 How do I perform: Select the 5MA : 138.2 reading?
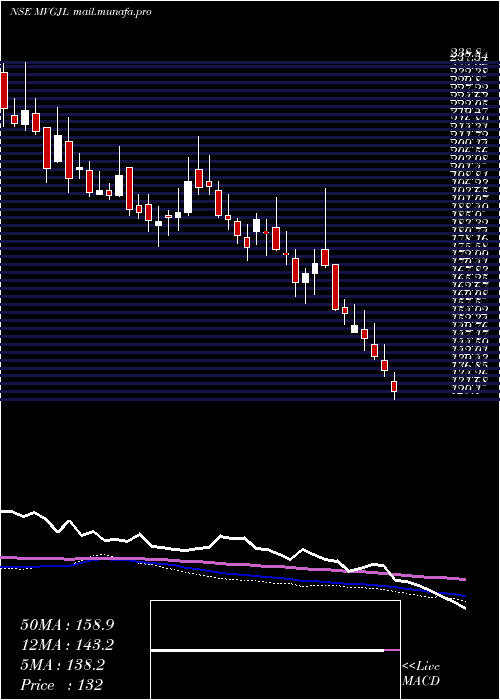point(63,665)
